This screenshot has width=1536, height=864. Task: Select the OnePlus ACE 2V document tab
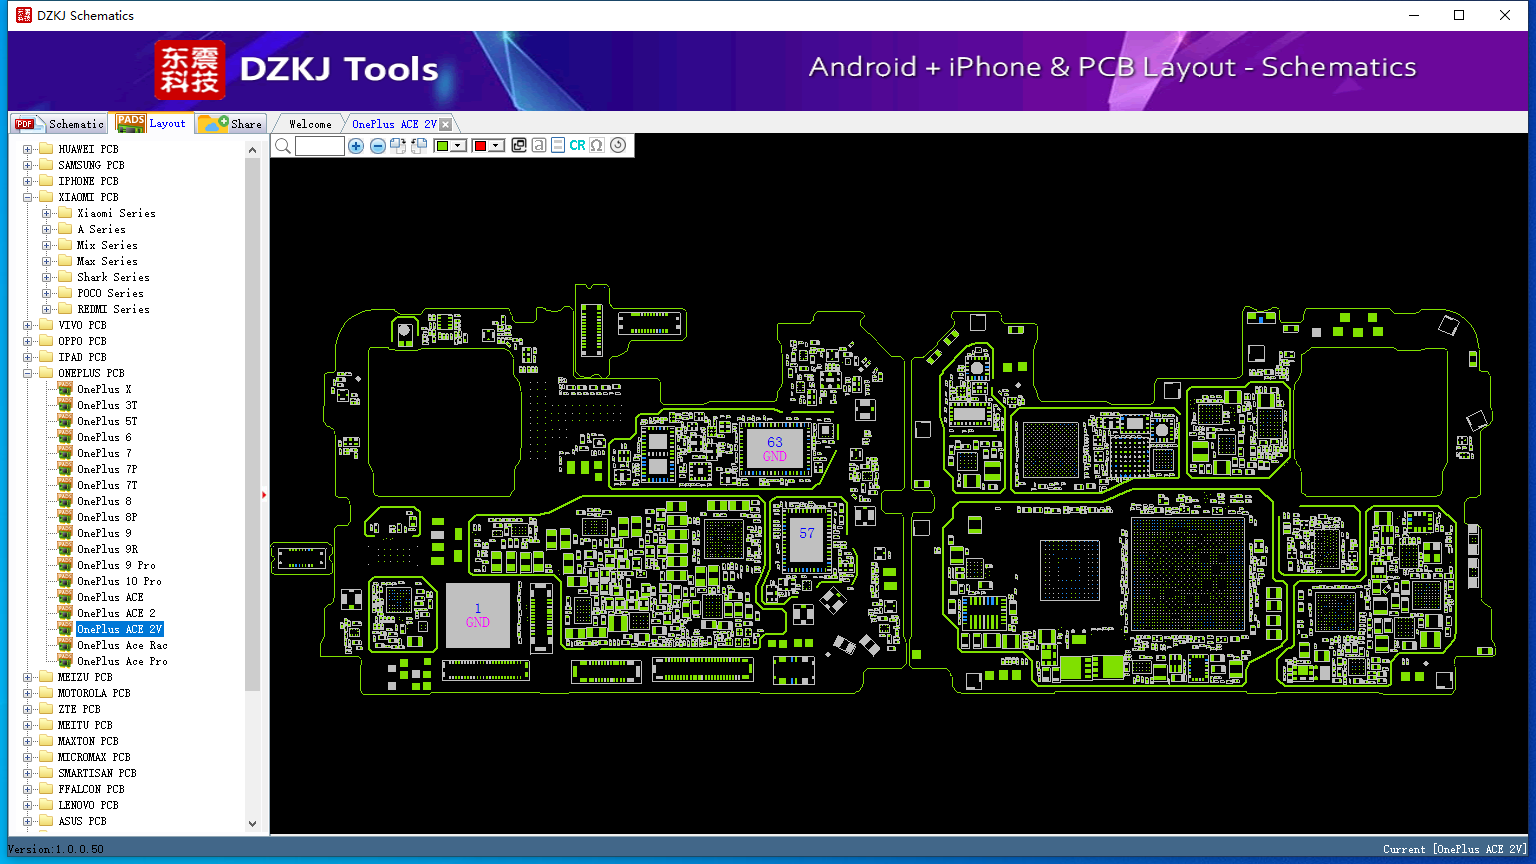click(394, 124)
